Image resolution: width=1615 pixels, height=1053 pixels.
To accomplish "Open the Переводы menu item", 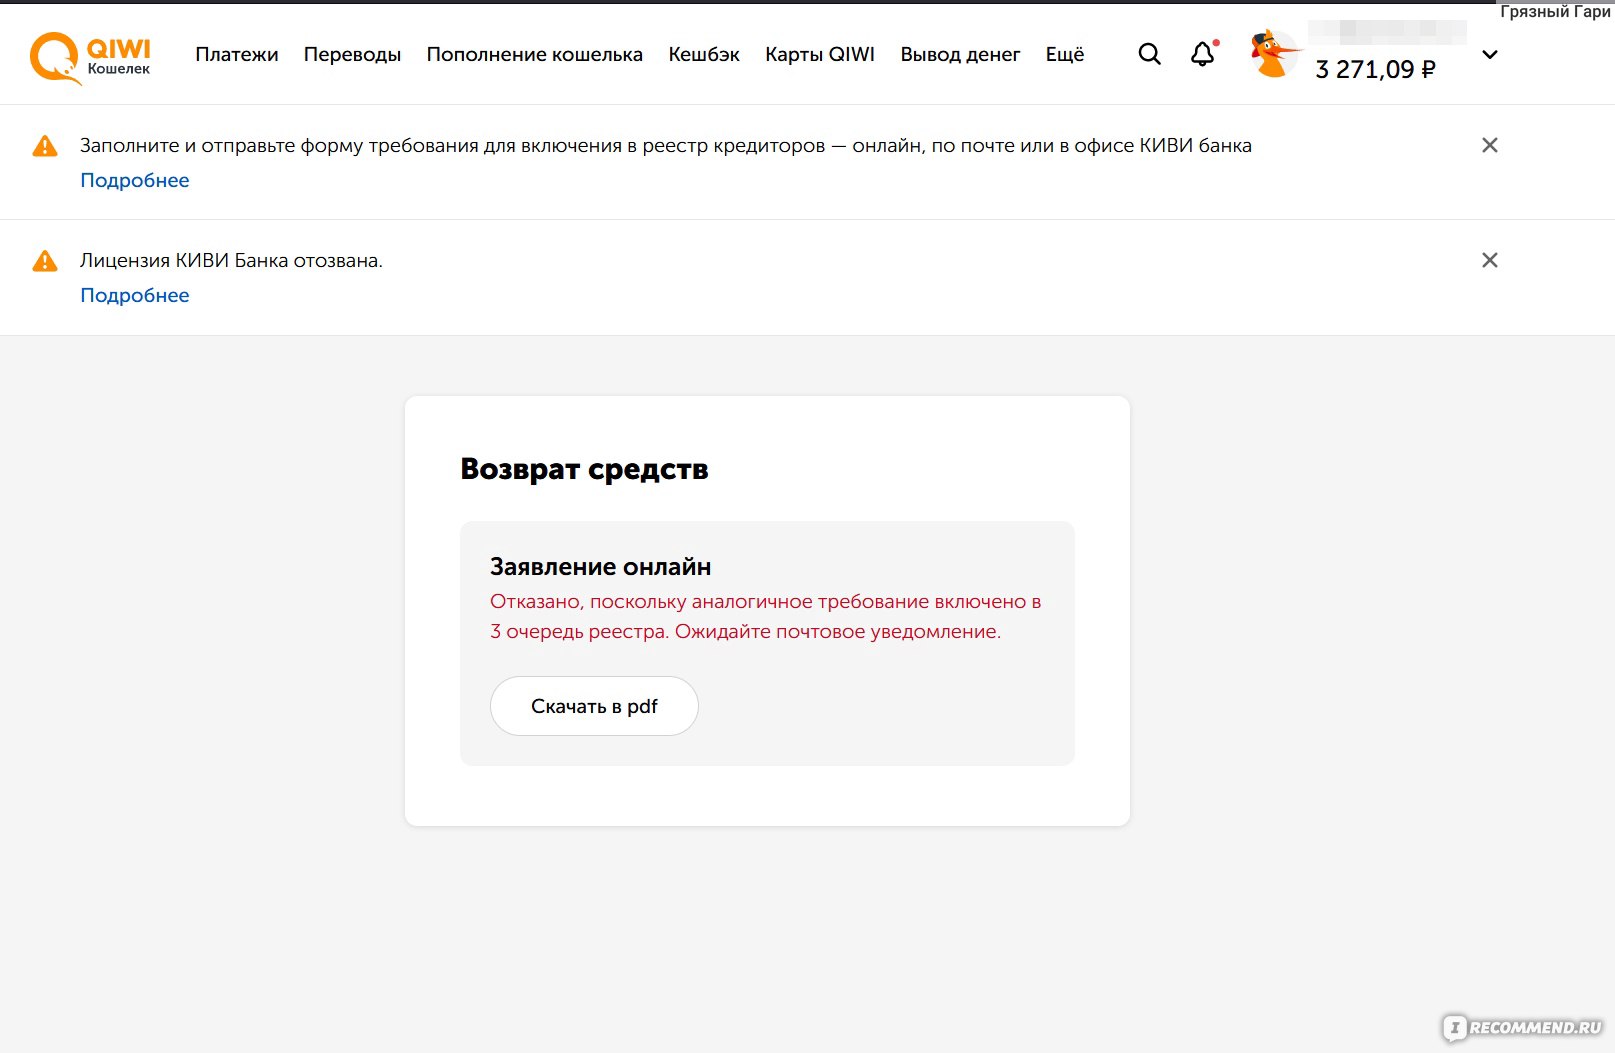I will (352, 54).
